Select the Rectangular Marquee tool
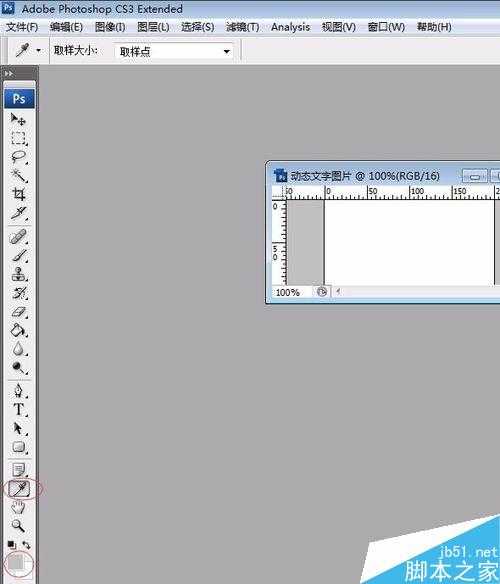500x584 pixels. (x=18, y=138)
